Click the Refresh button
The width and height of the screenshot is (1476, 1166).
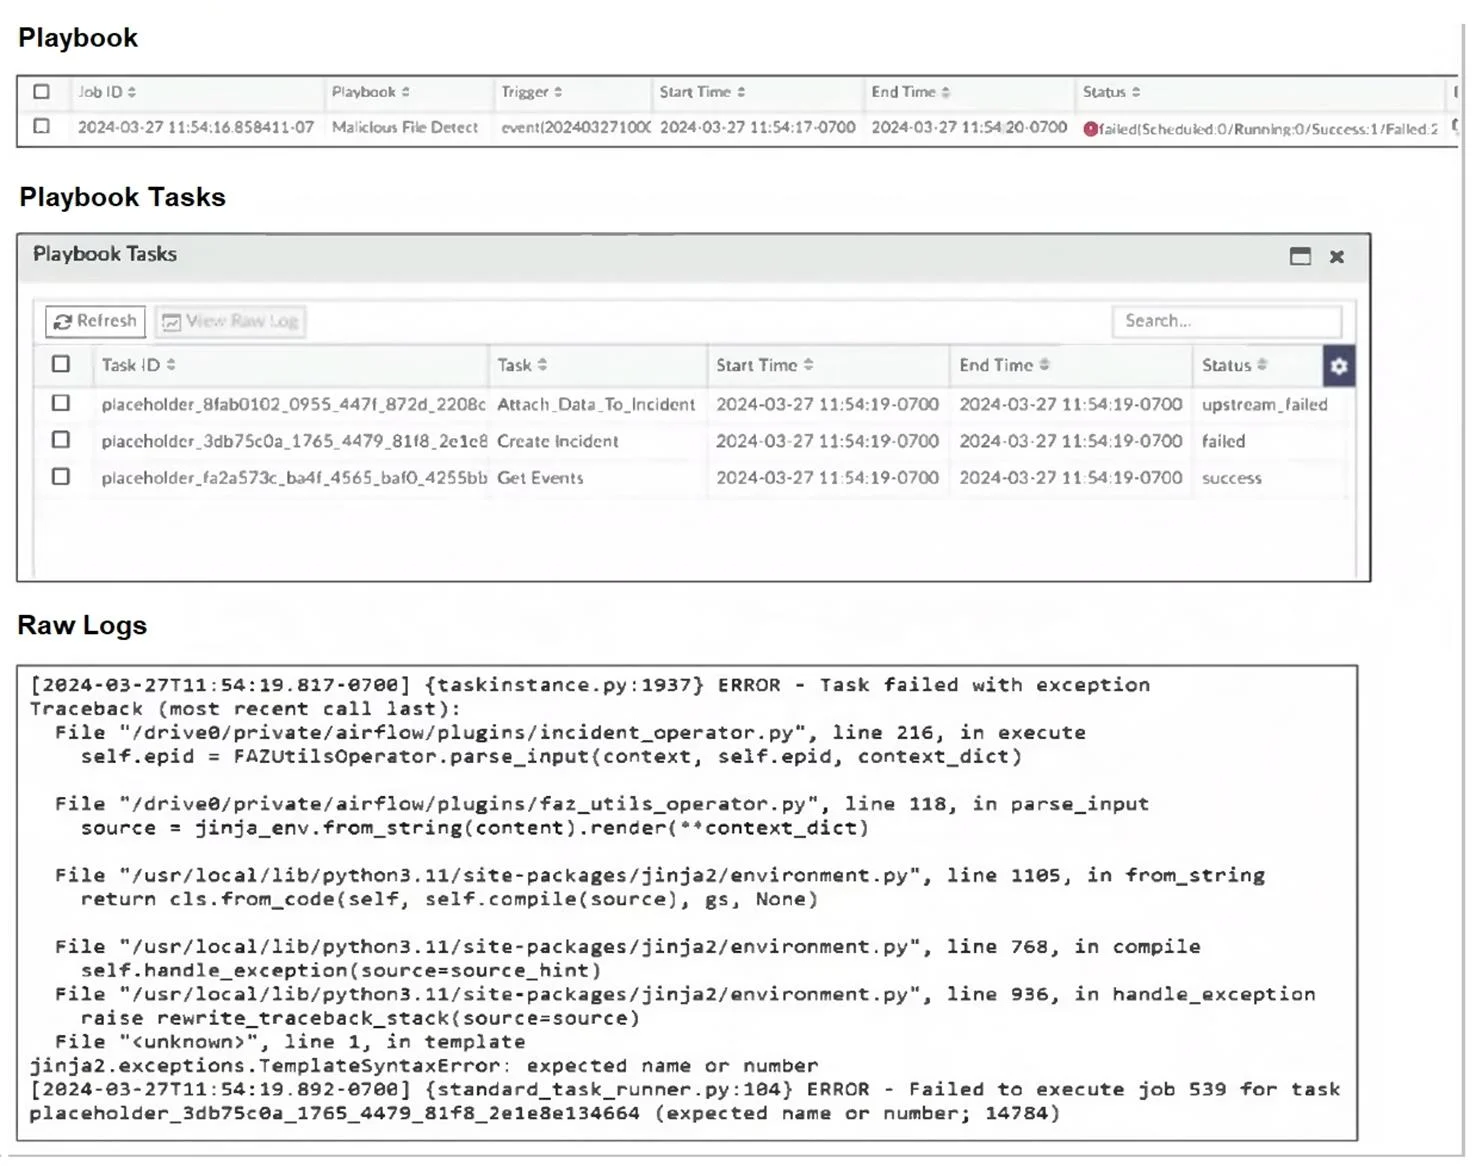coord(95,321)
